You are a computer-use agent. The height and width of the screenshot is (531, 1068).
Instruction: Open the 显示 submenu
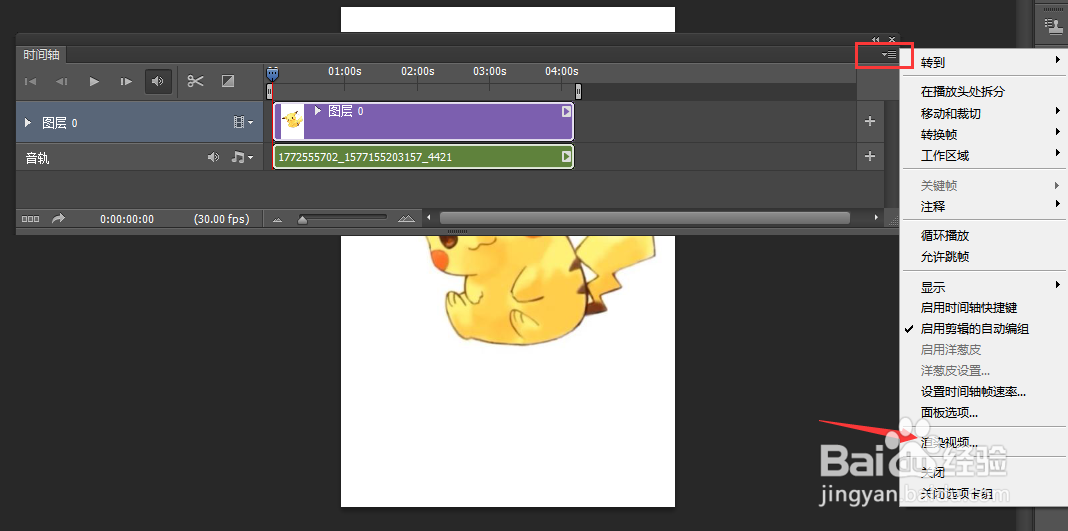click(983, 287)
